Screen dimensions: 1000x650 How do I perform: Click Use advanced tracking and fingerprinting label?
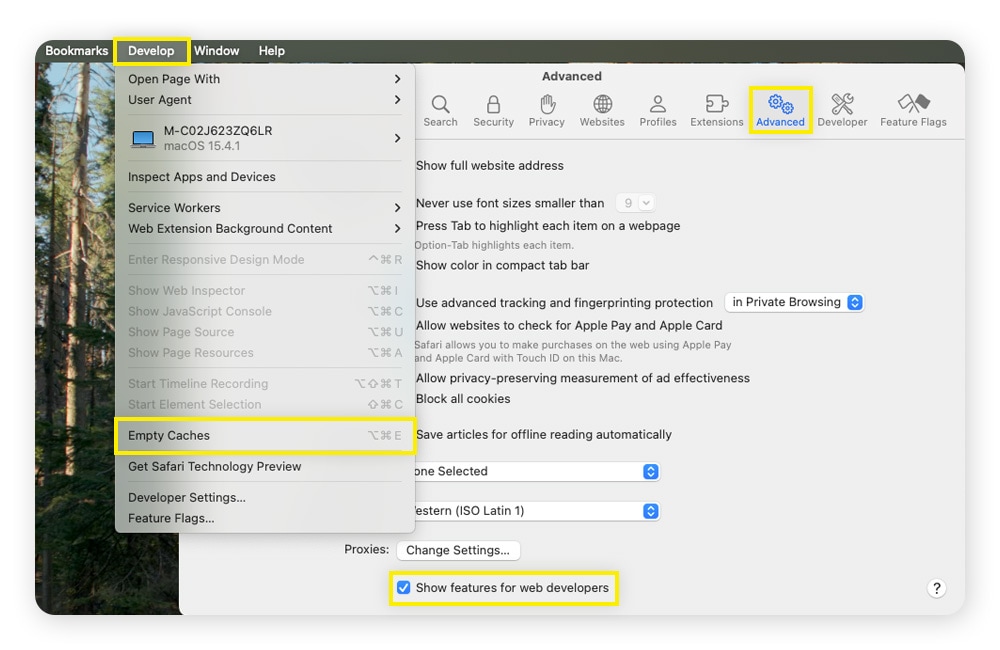point(564,303)
